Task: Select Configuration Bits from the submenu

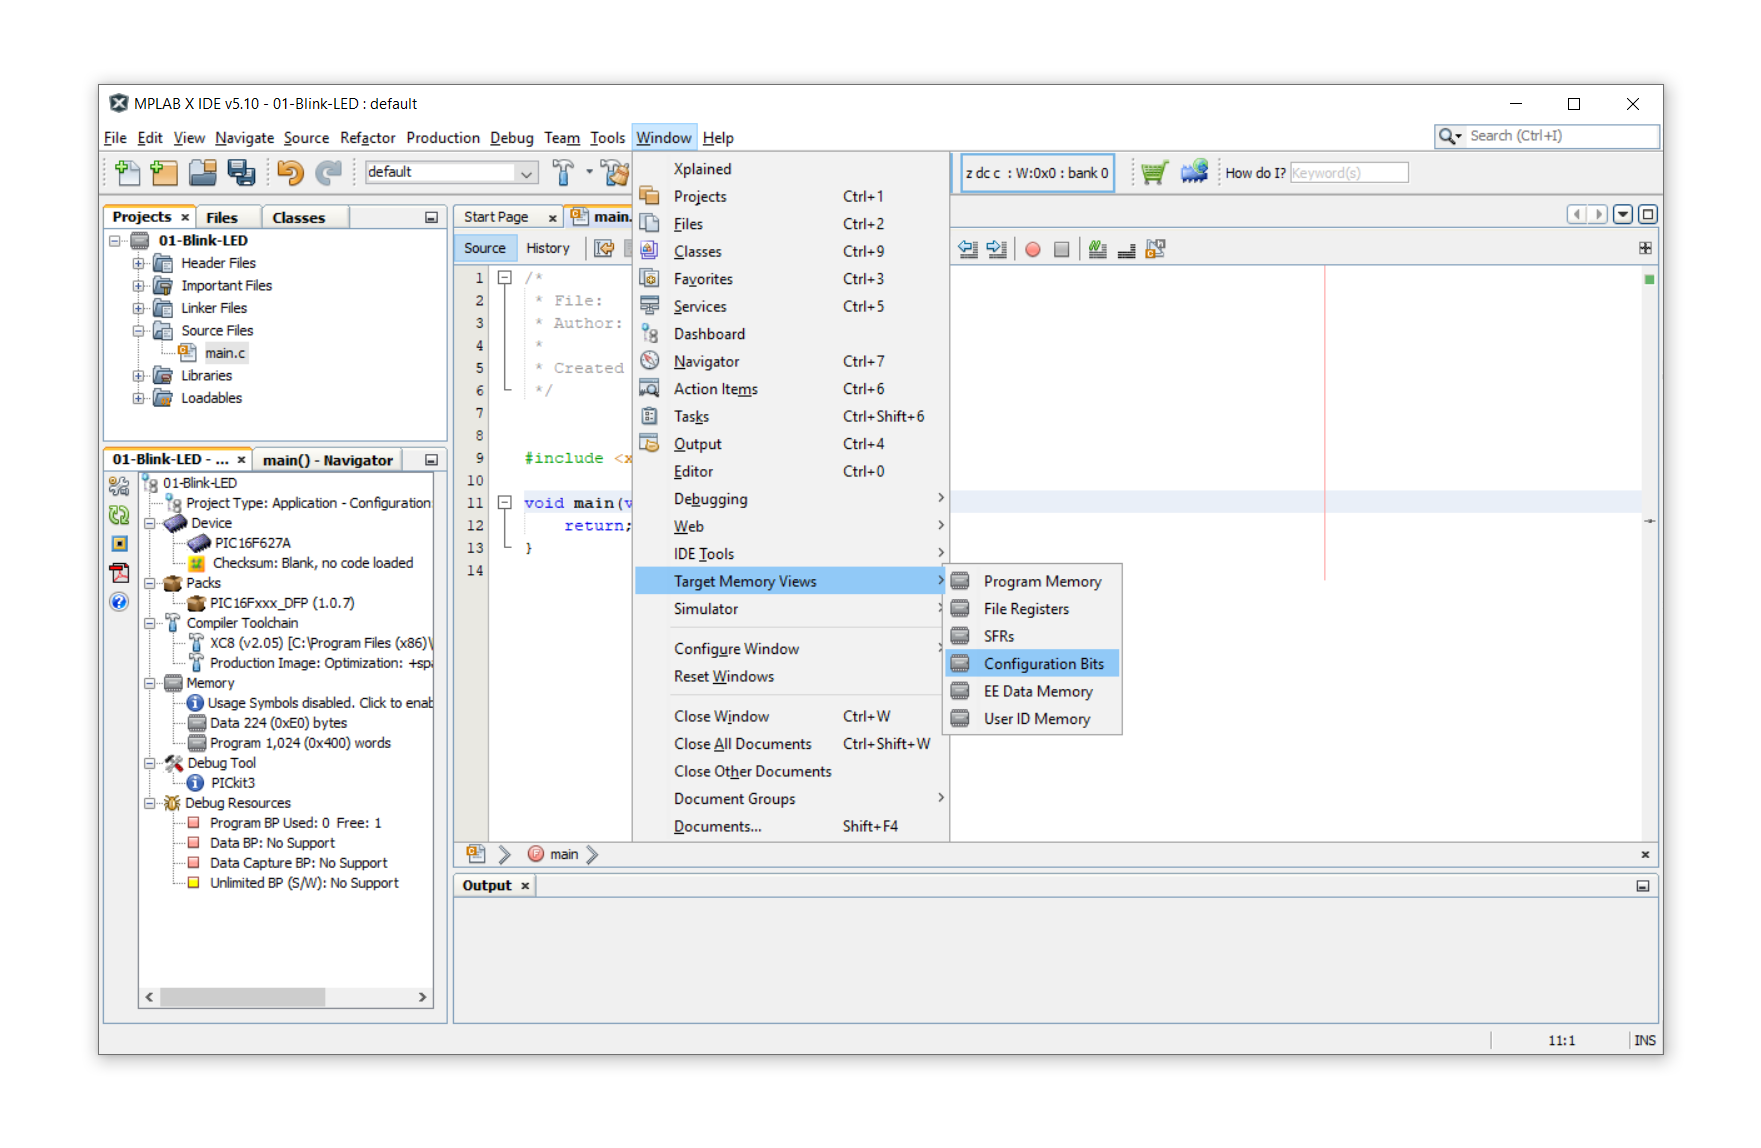Action: click(1043, 664)
